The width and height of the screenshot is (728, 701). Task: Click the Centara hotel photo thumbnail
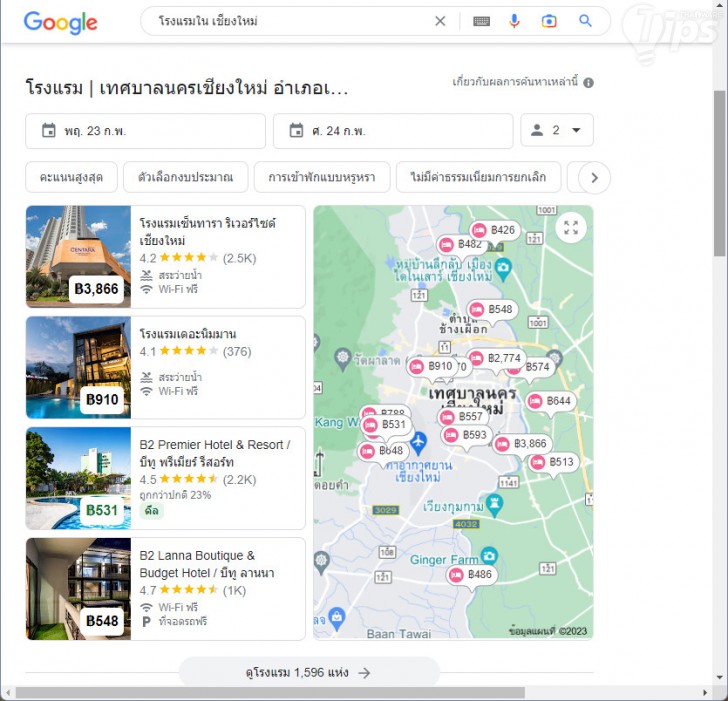[78, 257]
